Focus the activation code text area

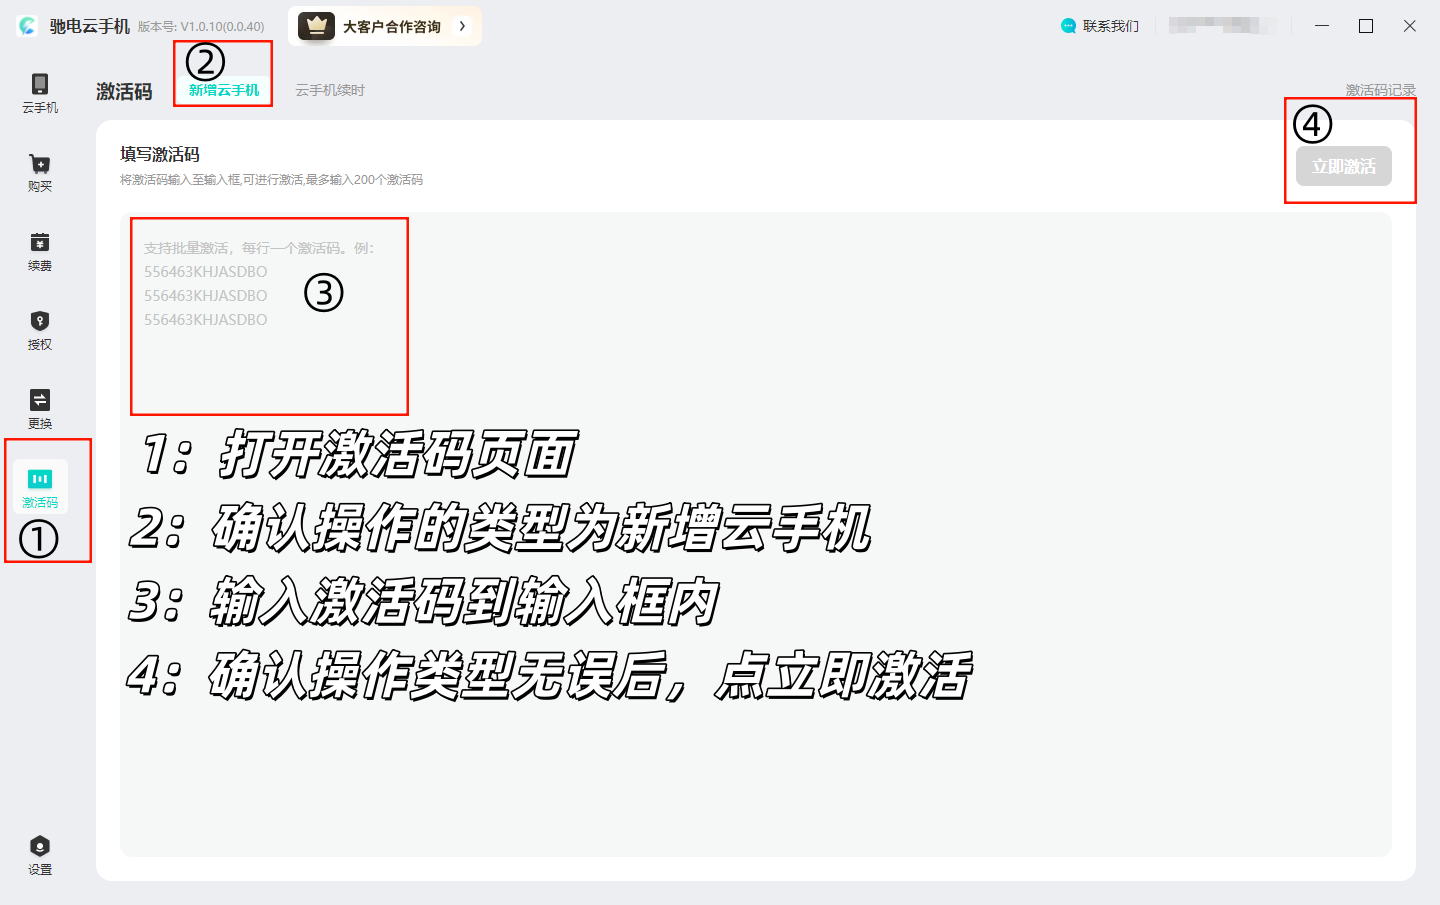756,534
